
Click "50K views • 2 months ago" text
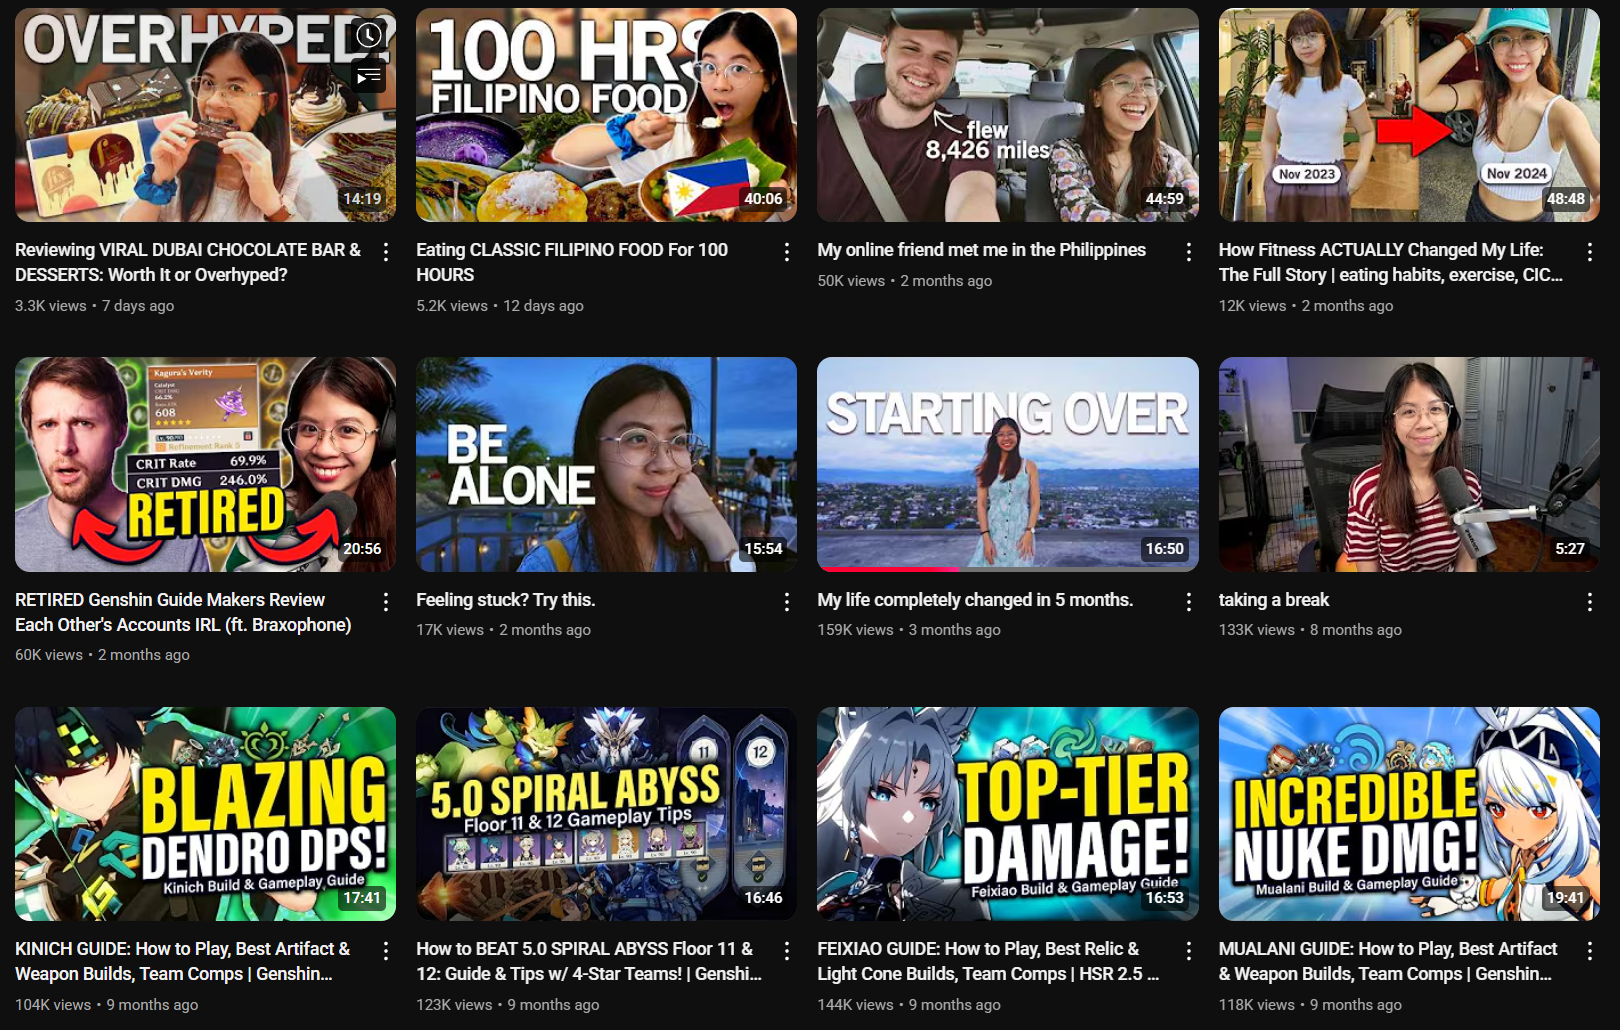[905, 281]
